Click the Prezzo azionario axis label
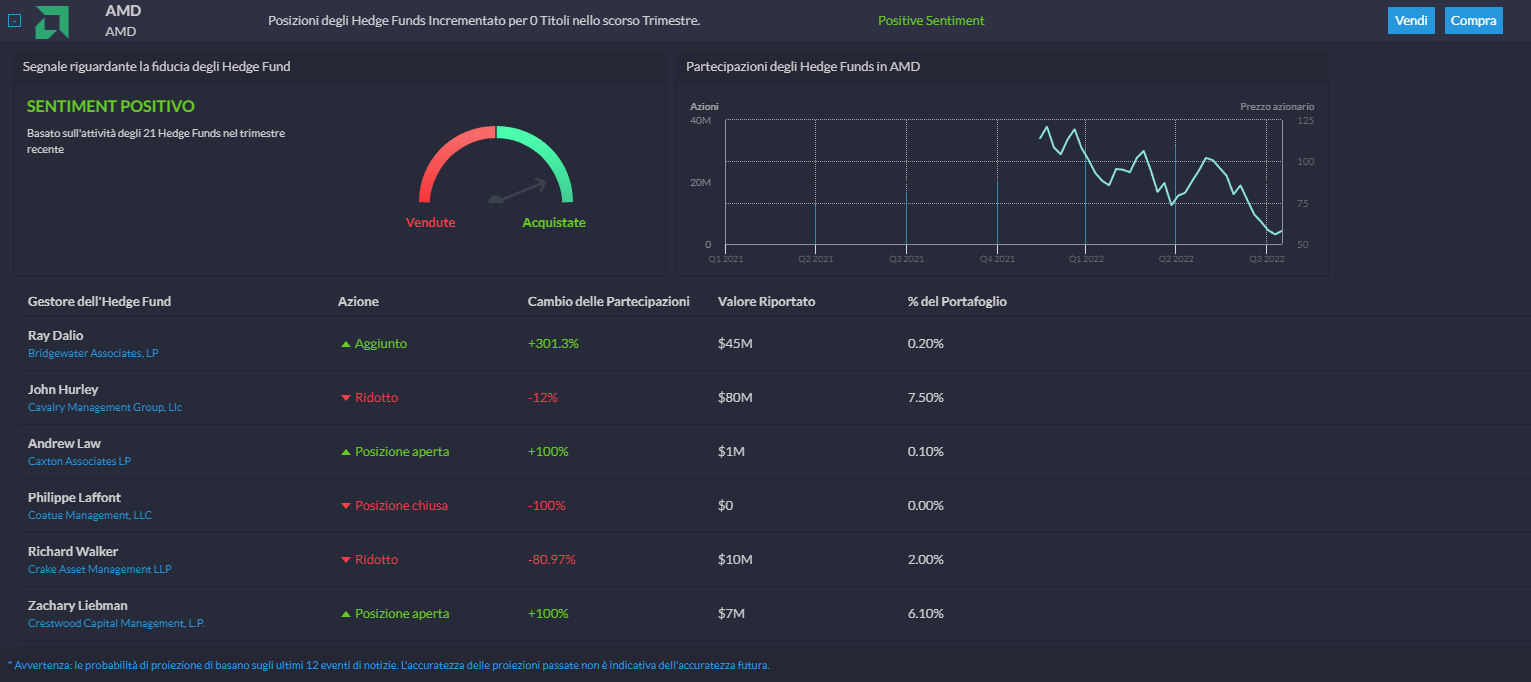1531x682 pixels. (x=1277, y=106)
